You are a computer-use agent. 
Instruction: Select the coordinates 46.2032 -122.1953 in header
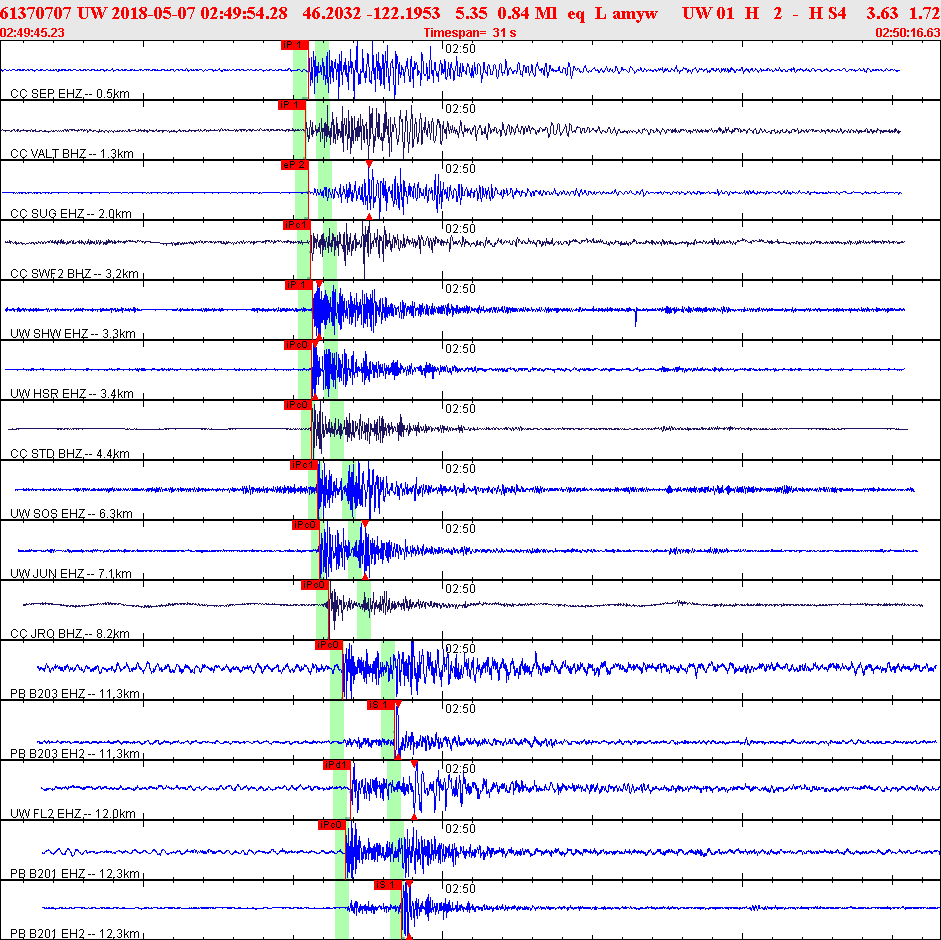tap(371, 13)
